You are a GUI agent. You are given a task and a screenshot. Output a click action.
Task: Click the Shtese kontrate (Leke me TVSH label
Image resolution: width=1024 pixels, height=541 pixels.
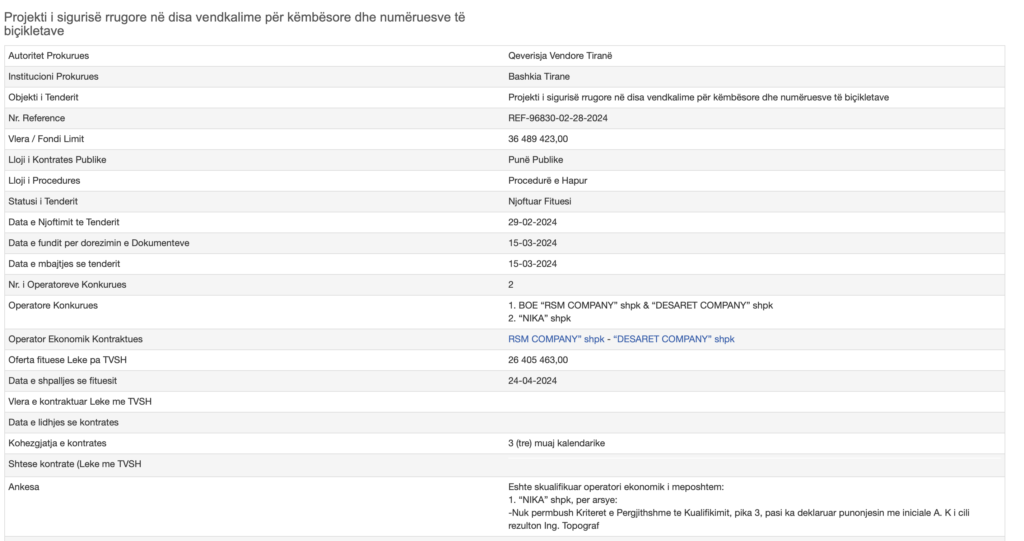74,465
